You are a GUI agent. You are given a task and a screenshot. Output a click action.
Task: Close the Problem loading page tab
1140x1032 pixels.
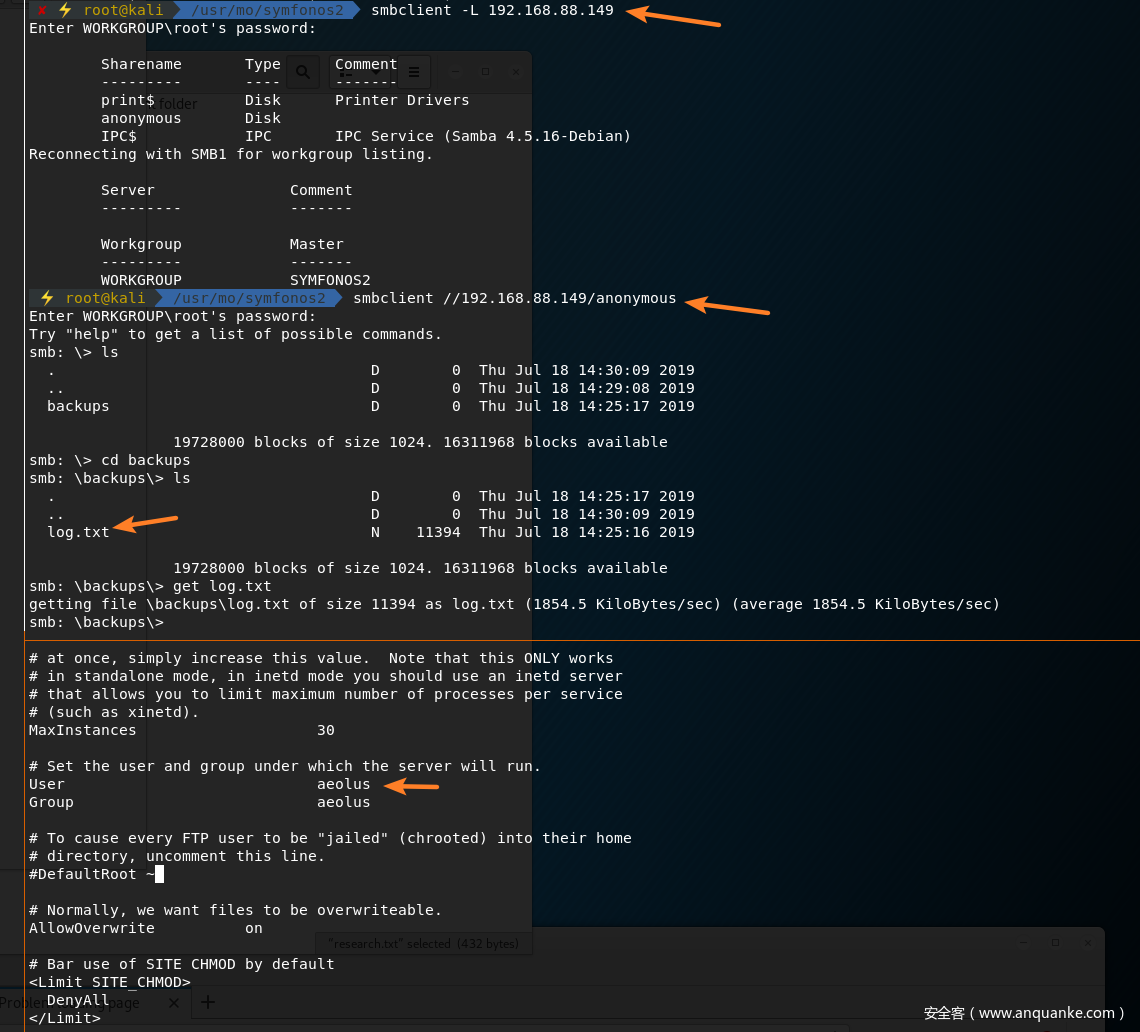point(173,1002)
